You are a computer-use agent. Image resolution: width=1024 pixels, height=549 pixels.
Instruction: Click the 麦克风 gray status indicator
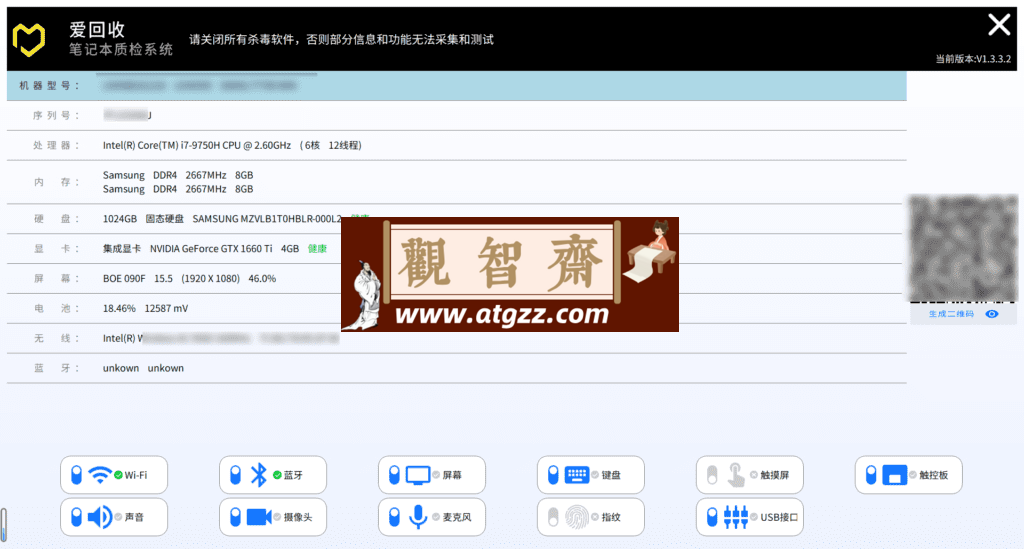click(436, 517)
